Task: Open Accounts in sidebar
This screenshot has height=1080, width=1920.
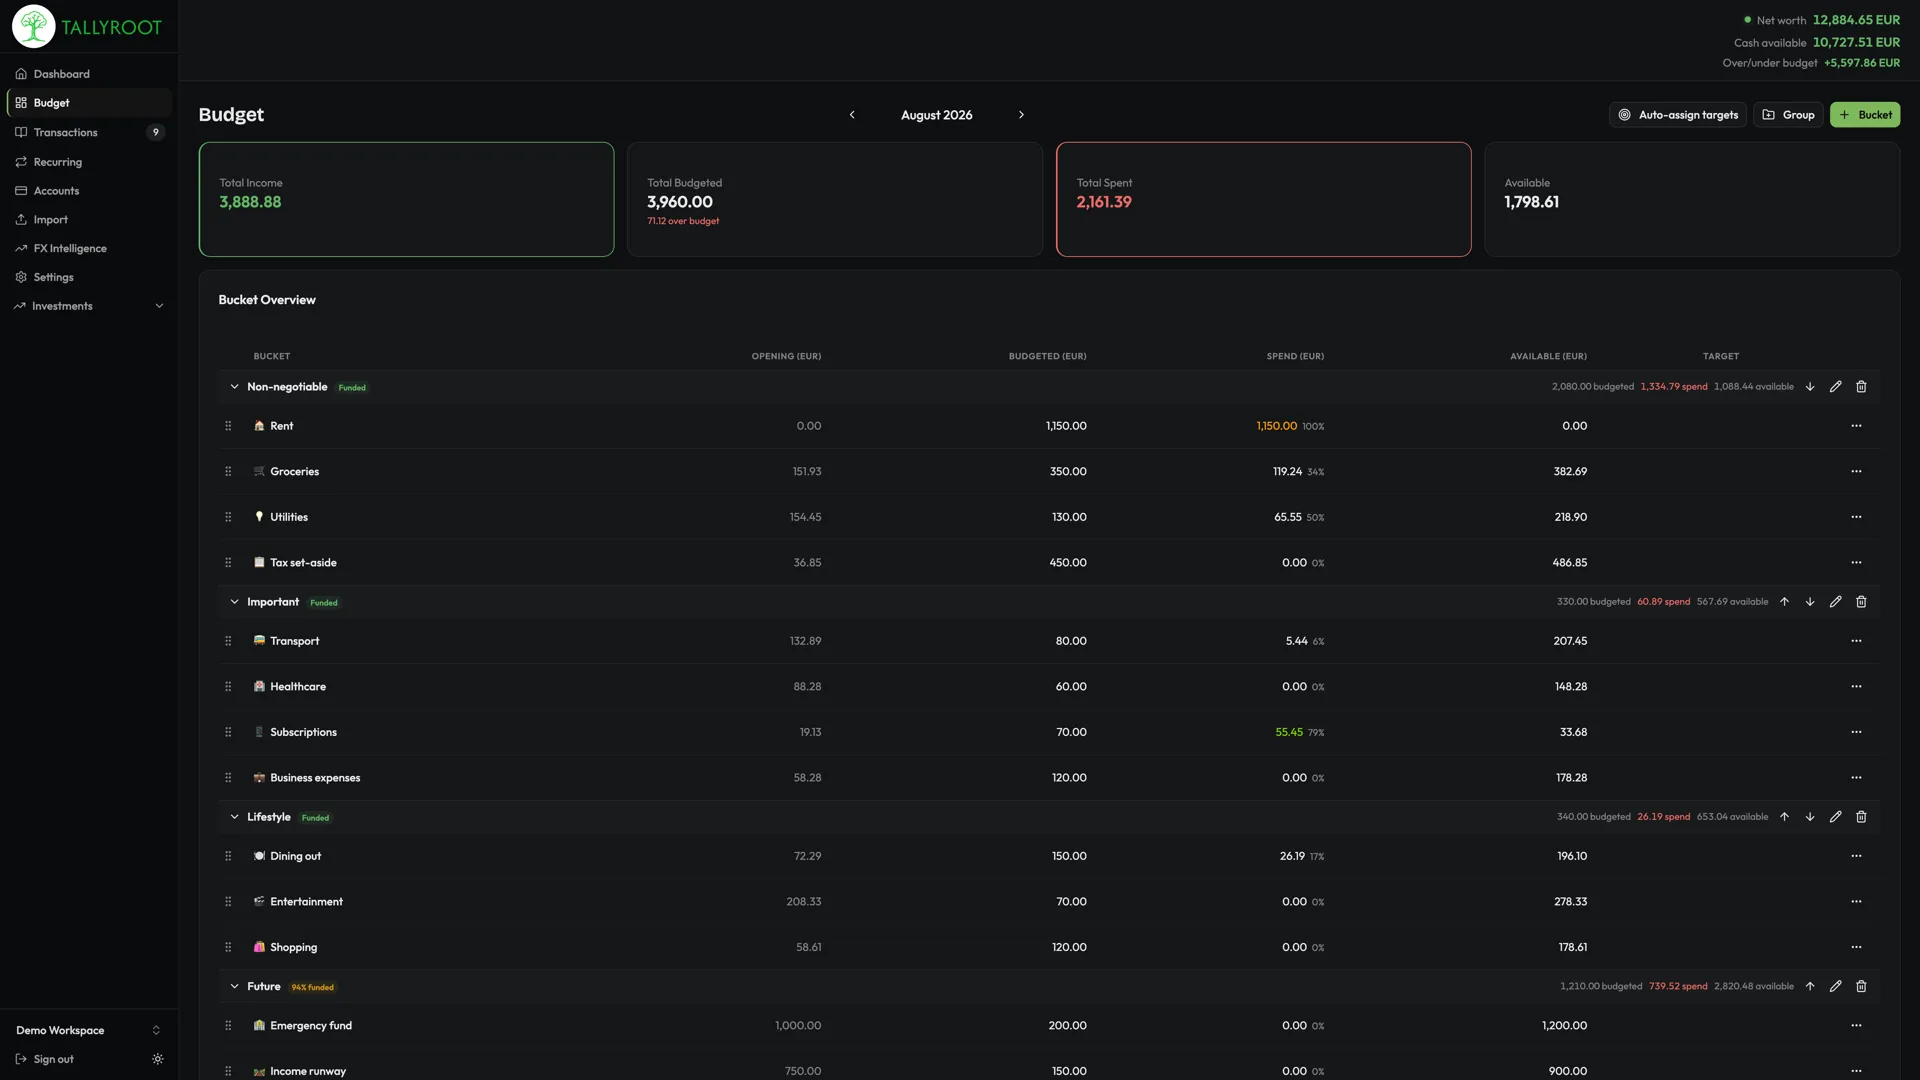Action: point(89,191)
